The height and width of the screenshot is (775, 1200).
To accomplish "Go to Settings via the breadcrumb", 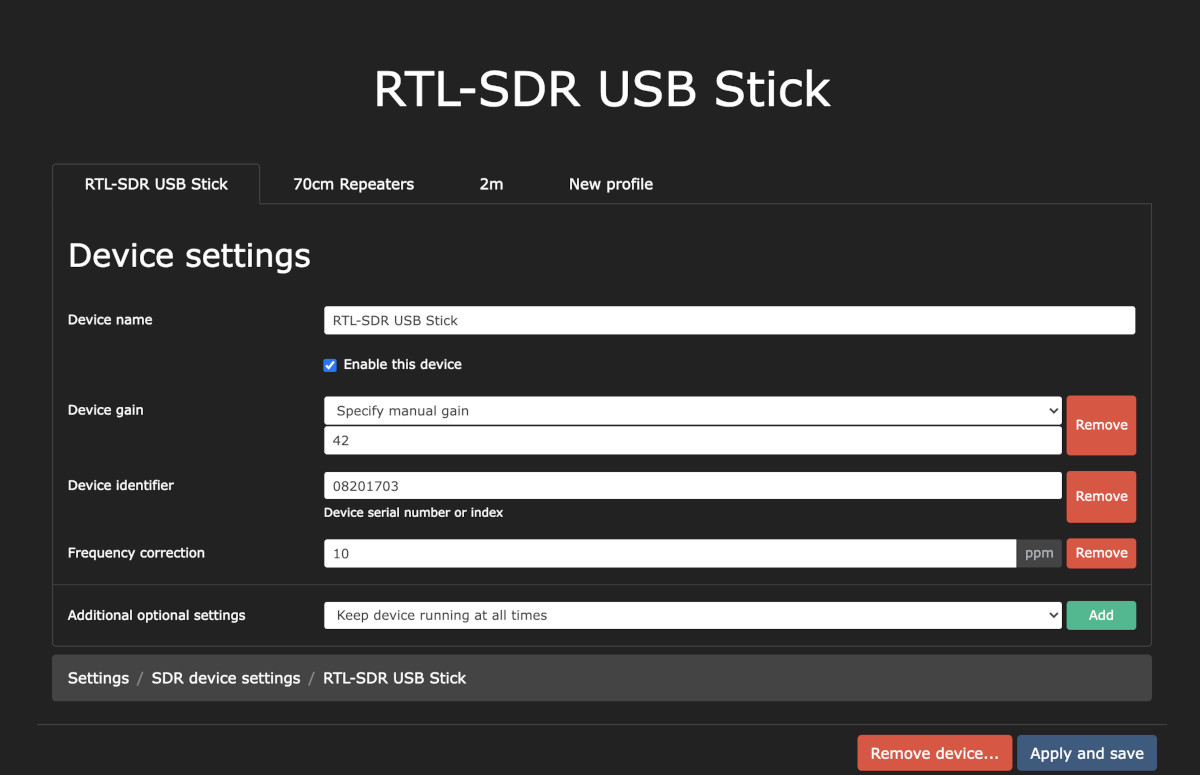I will tap(98, 678).
